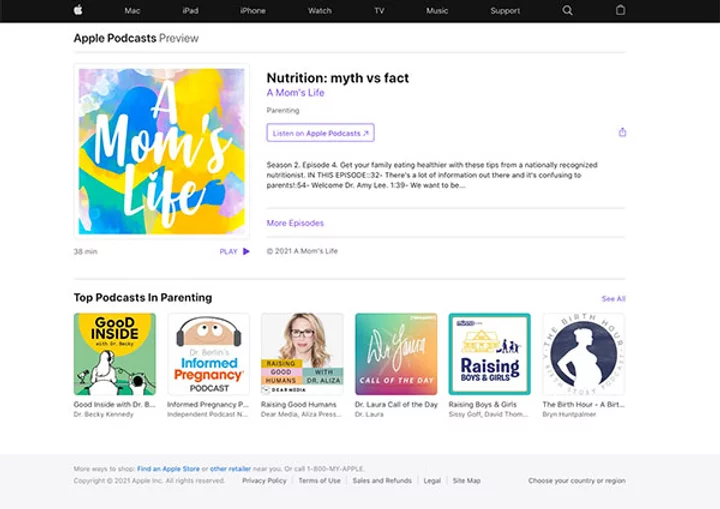Click Choose your country or region

[x=577, y=481]
